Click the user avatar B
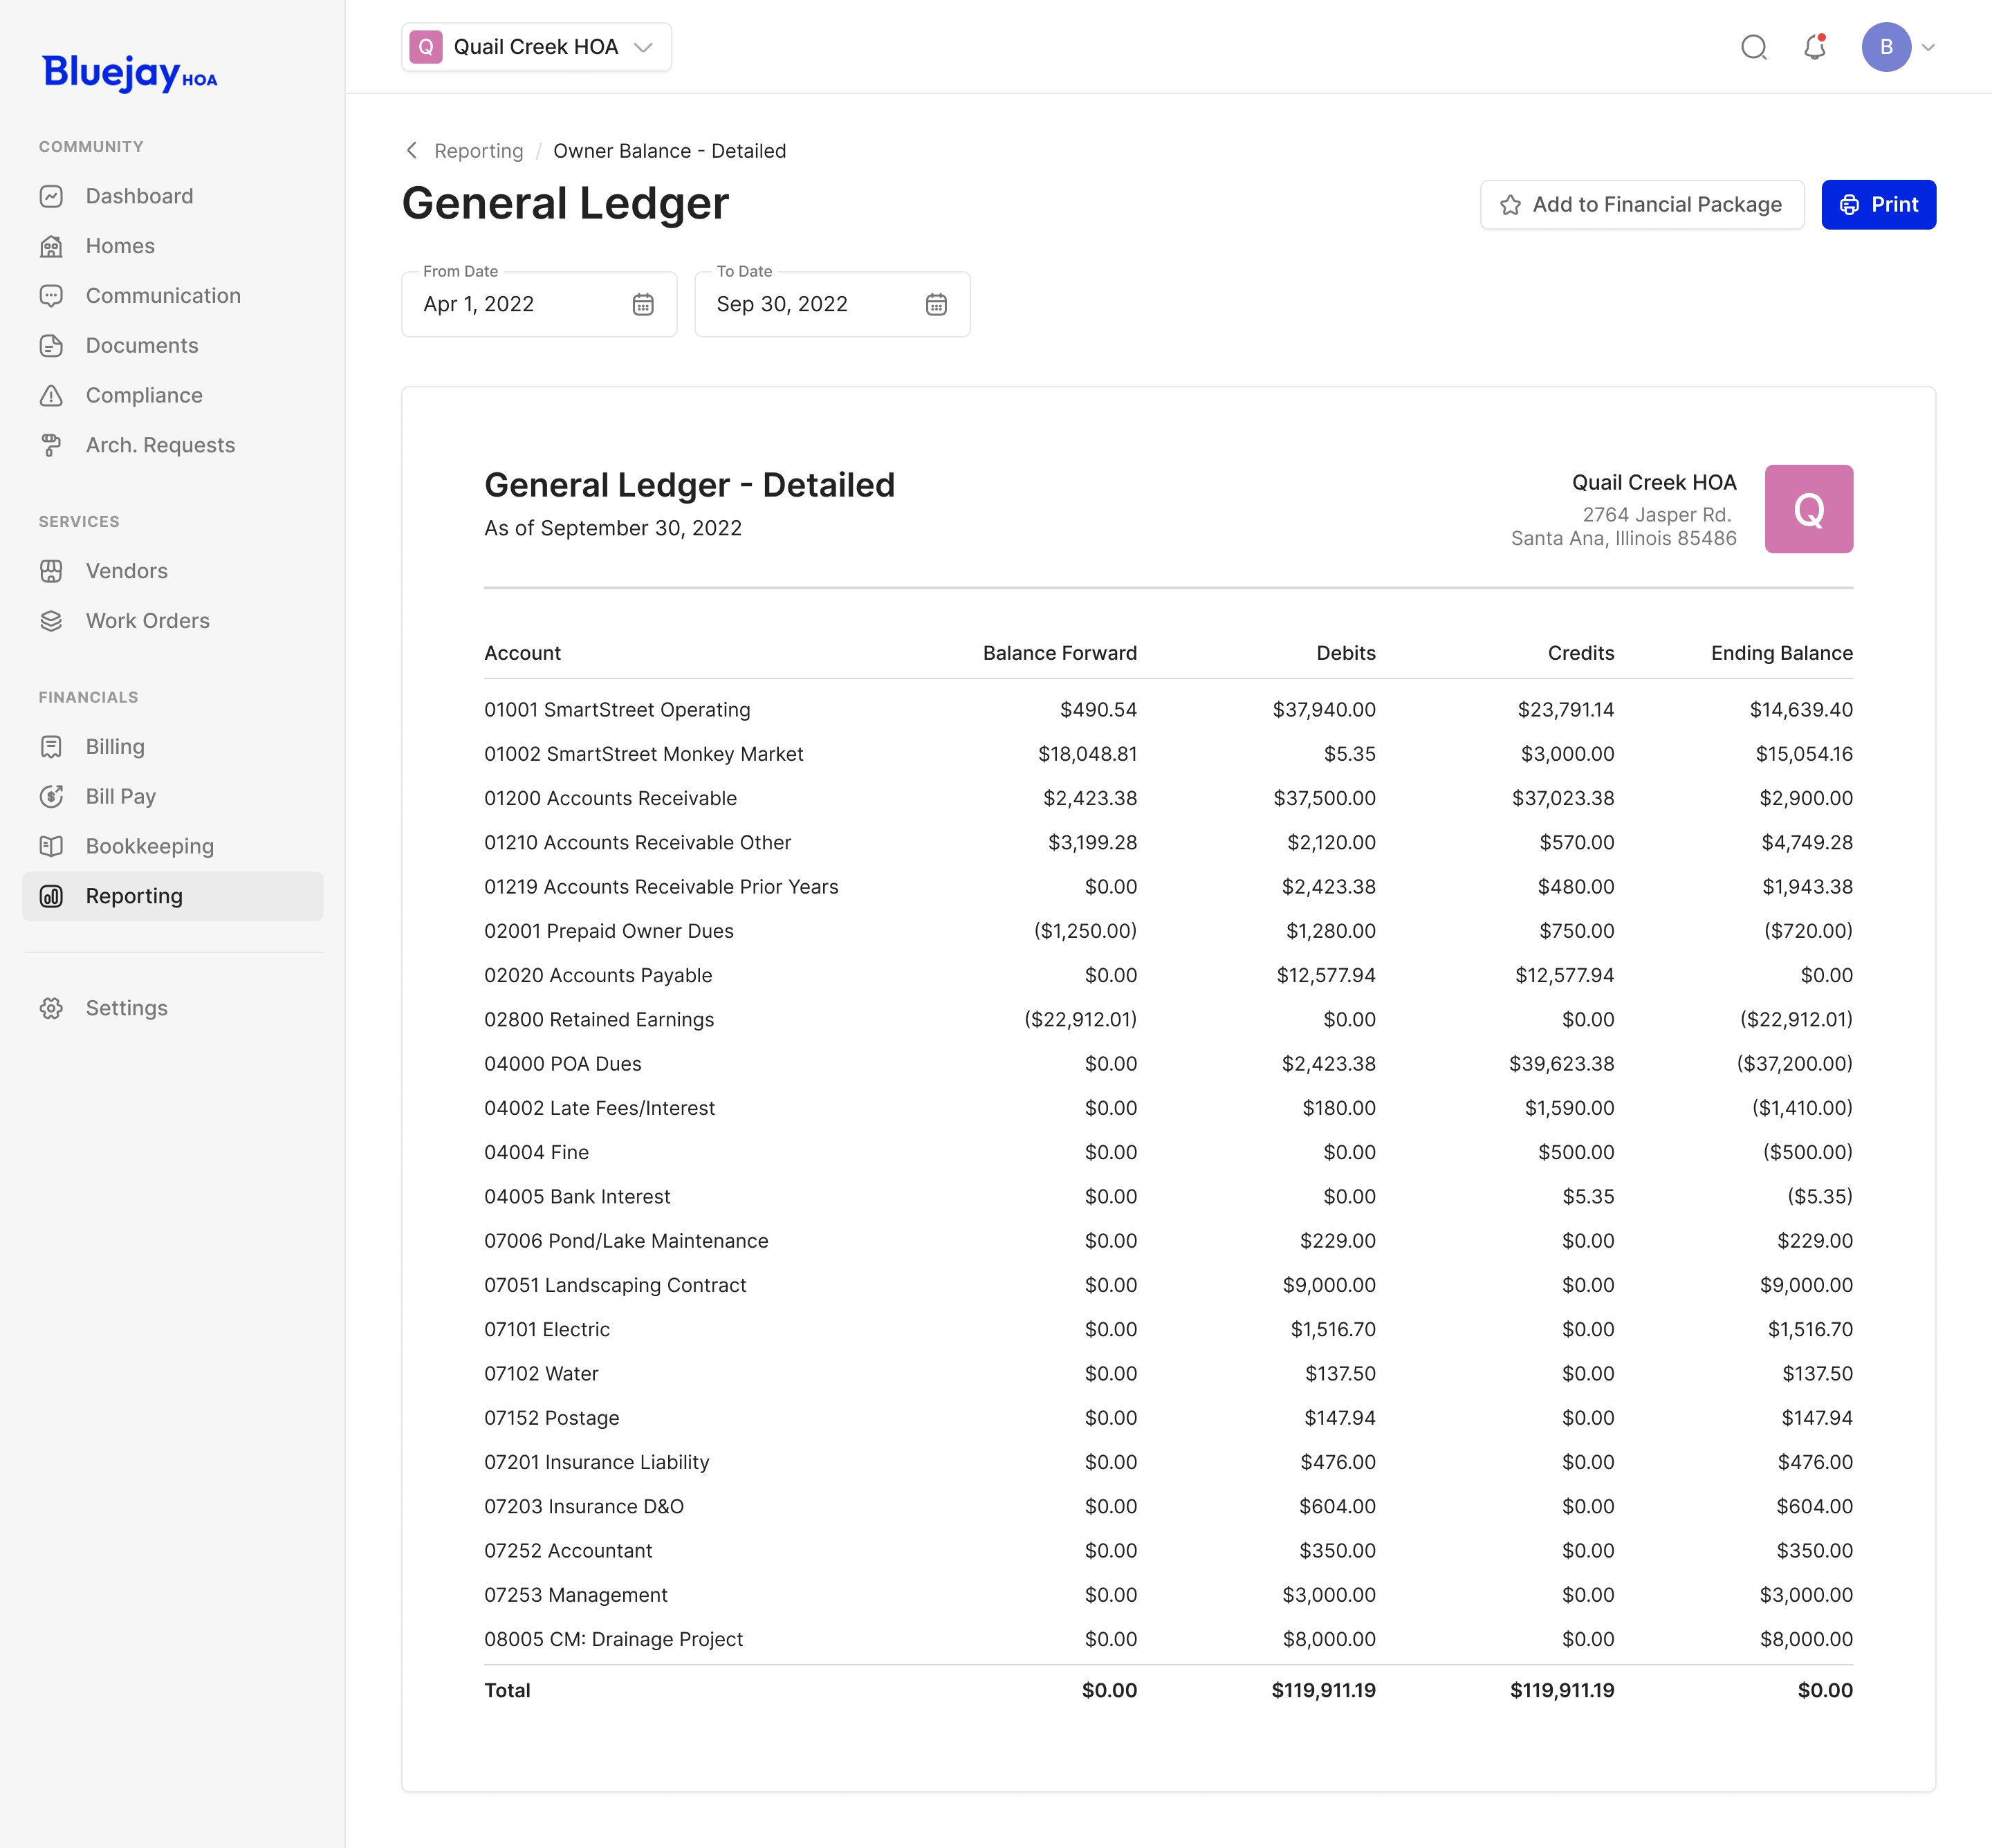Viewport: 1992px width, 1848px height. [x=1886, y=47]
